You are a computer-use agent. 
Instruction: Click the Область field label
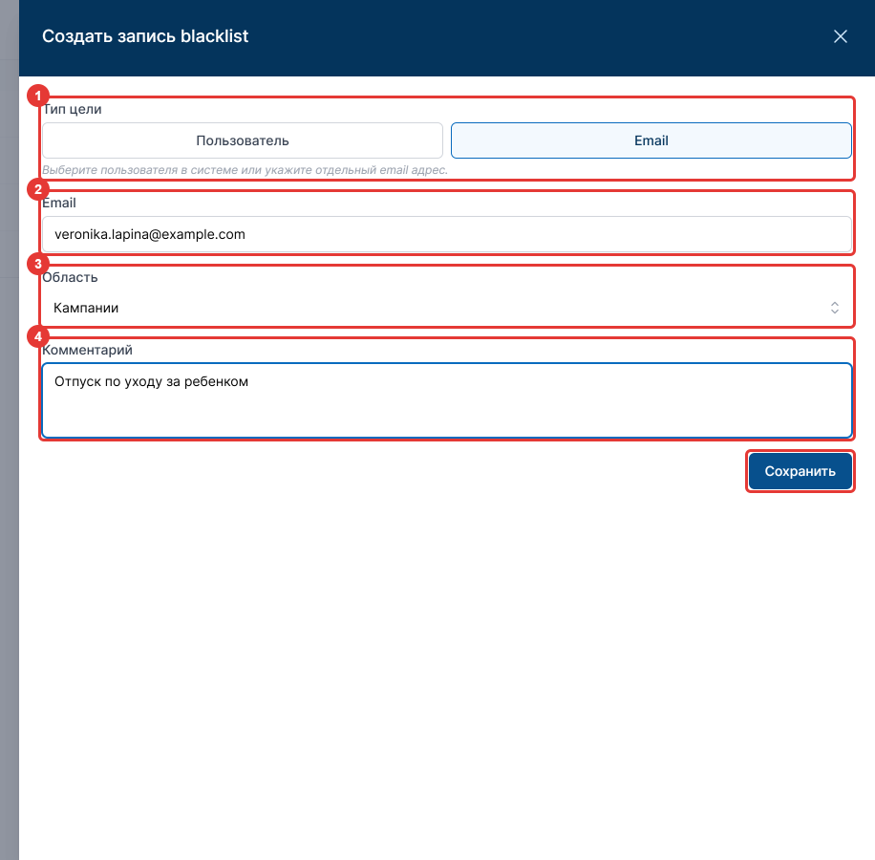click(x=70, y=277)
